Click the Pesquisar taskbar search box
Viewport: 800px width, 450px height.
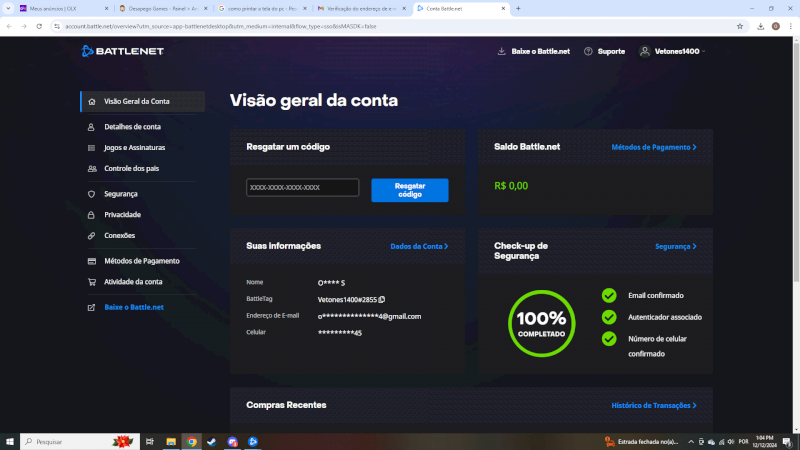click(80, 442)
